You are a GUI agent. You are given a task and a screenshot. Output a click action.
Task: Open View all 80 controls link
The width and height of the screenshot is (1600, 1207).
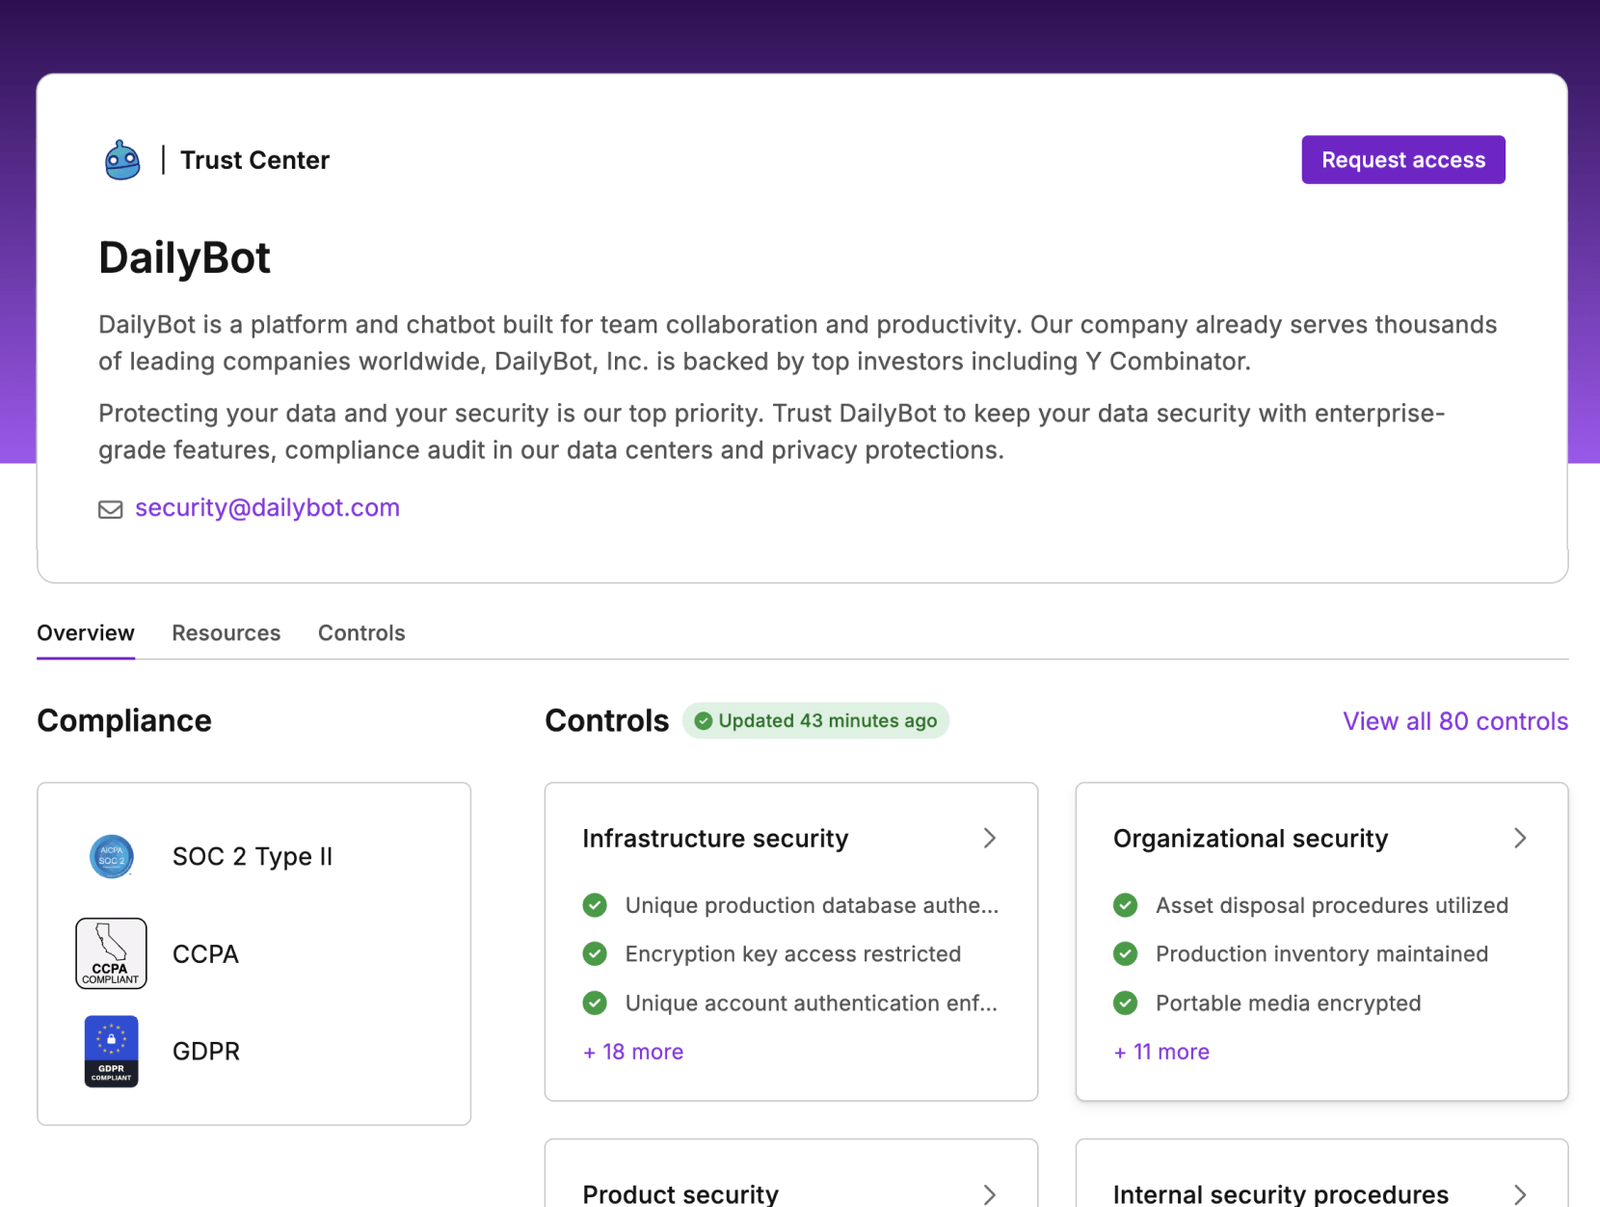1455,722
